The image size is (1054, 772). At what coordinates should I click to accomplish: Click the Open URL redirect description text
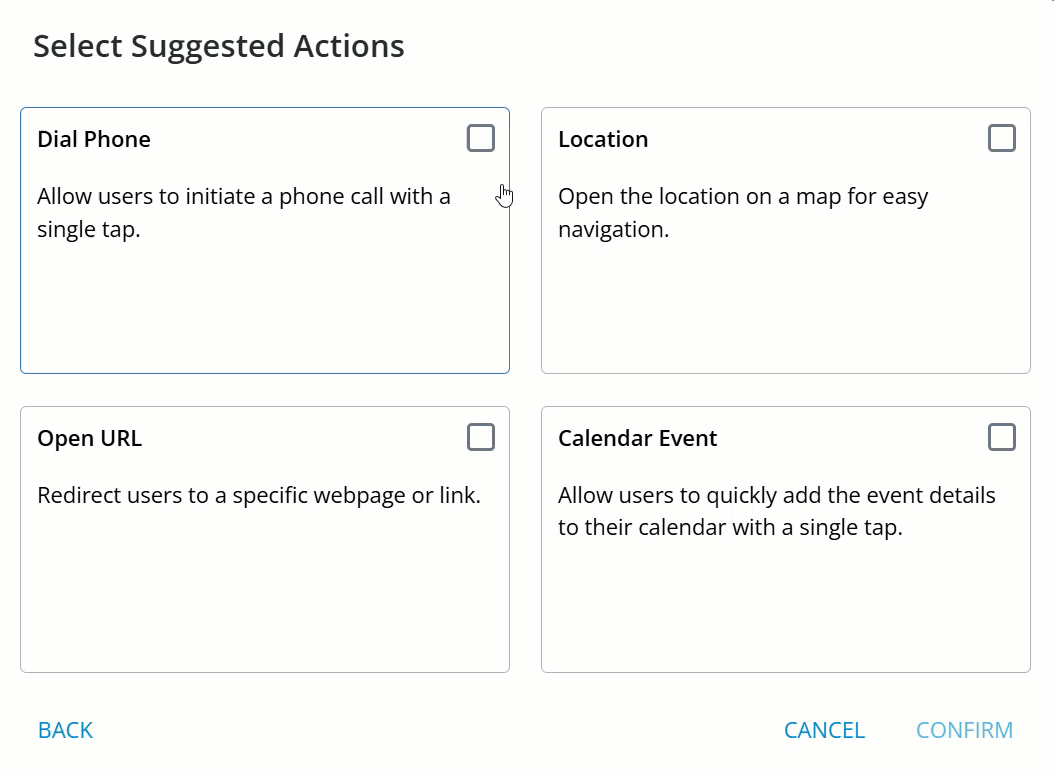(258, 495)
